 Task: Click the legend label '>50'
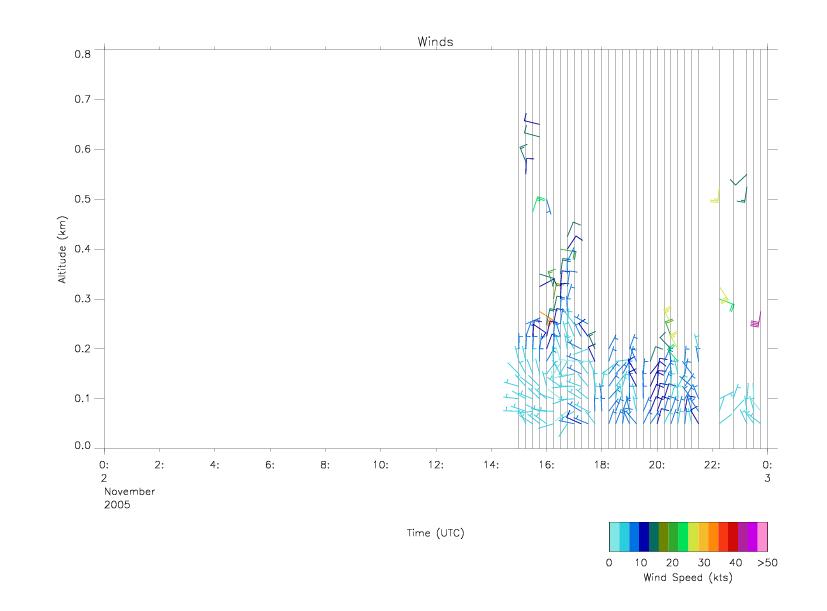[768, 562]
